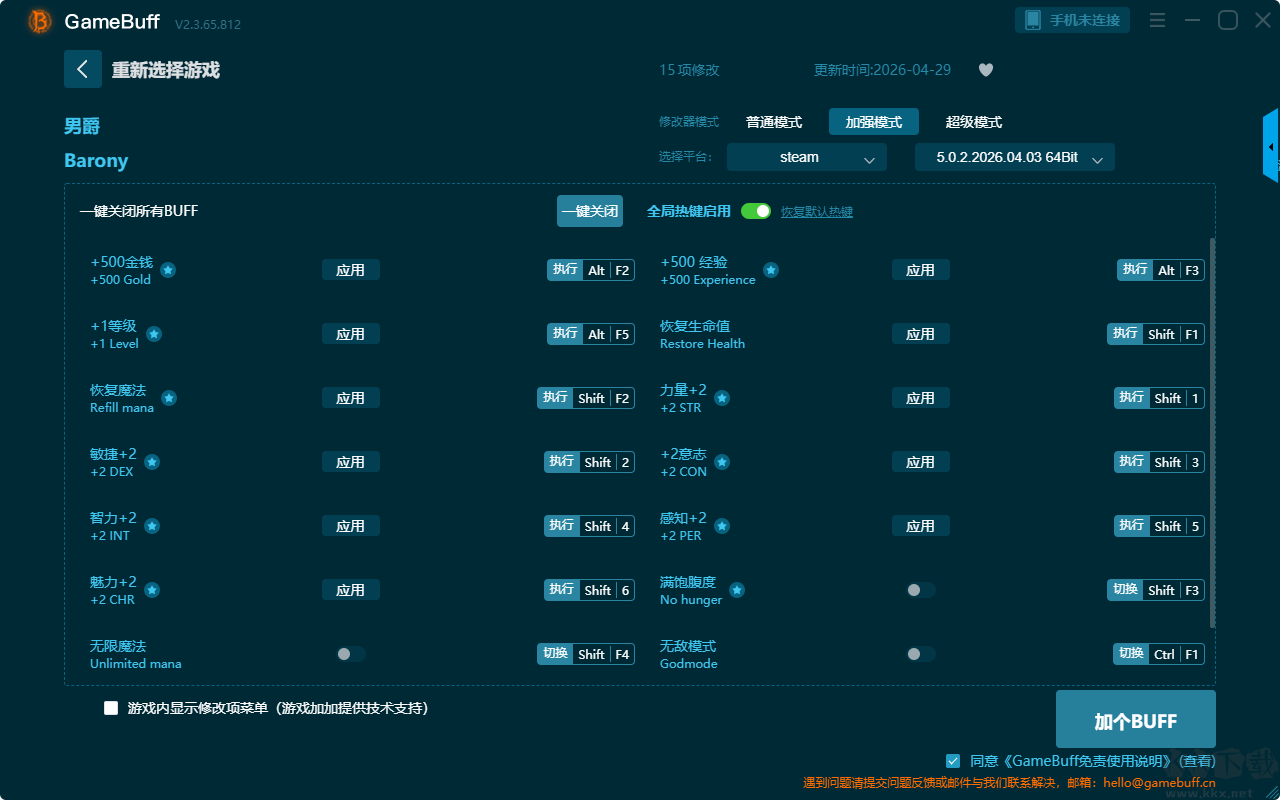Open the hamburger menu in title bar
1280x800 pixels.
click(x=1157, y=20)
